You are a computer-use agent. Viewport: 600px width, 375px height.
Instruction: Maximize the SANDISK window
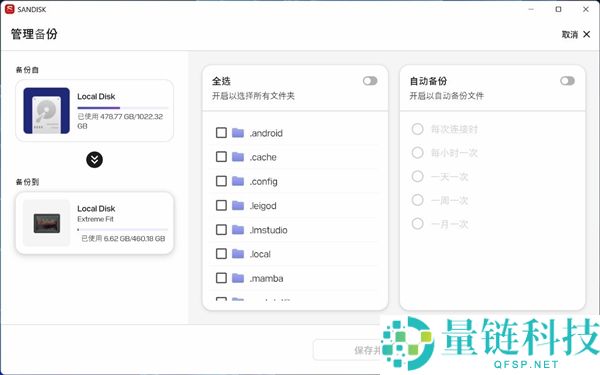[558, 9]
